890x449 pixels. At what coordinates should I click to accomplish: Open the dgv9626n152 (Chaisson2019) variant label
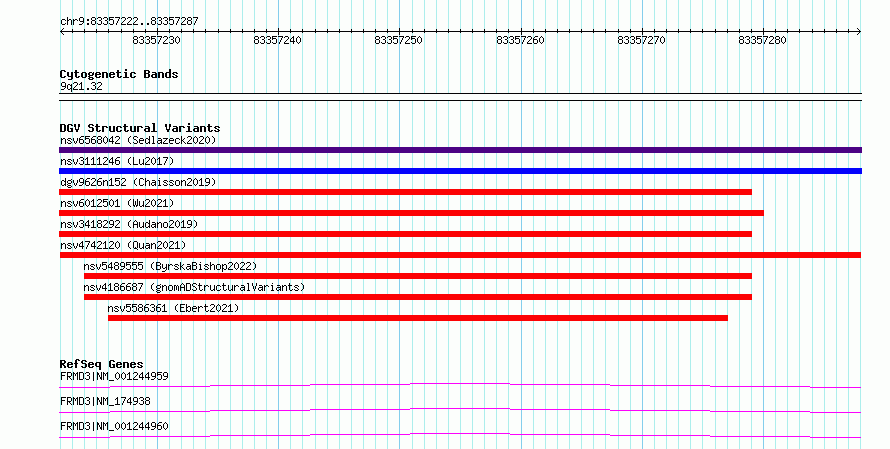tap(138, 182)
